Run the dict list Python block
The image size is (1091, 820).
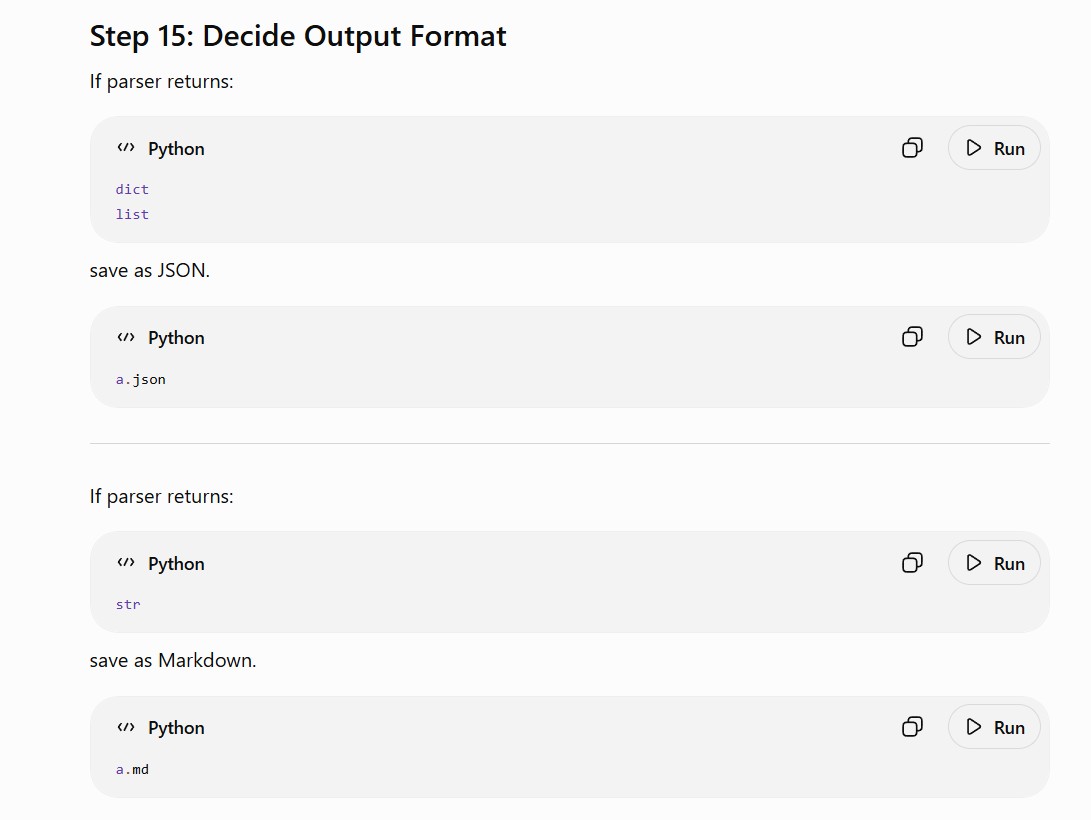point(994,147)
